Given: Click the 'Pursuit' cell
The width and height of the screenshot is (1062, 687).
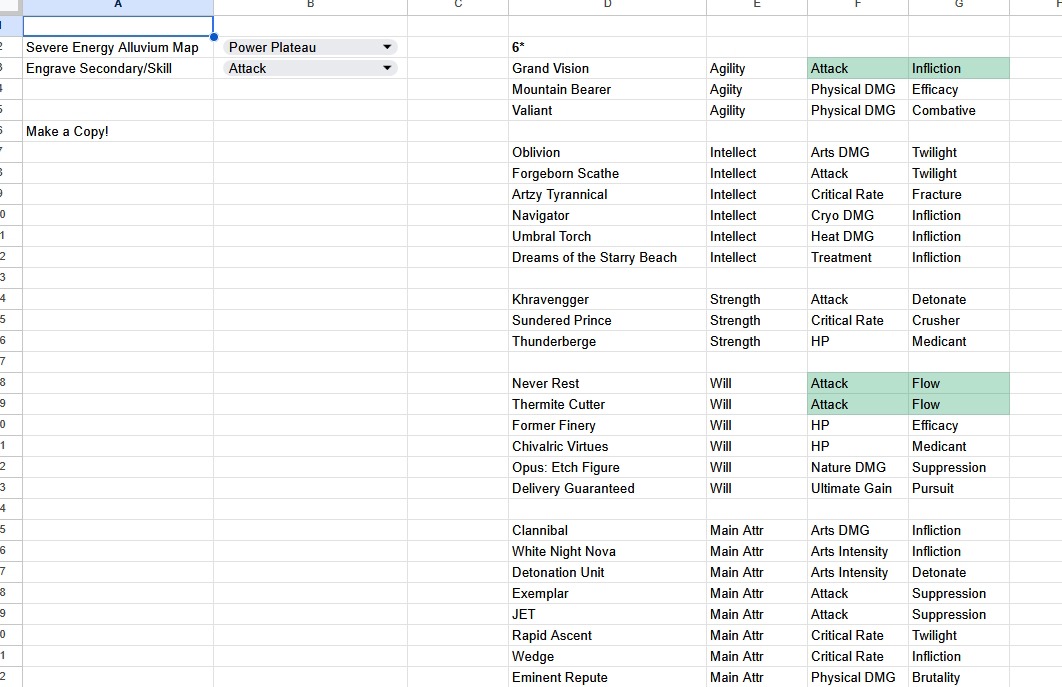Looking at the screenshot, I should click(x=959, y=488).
